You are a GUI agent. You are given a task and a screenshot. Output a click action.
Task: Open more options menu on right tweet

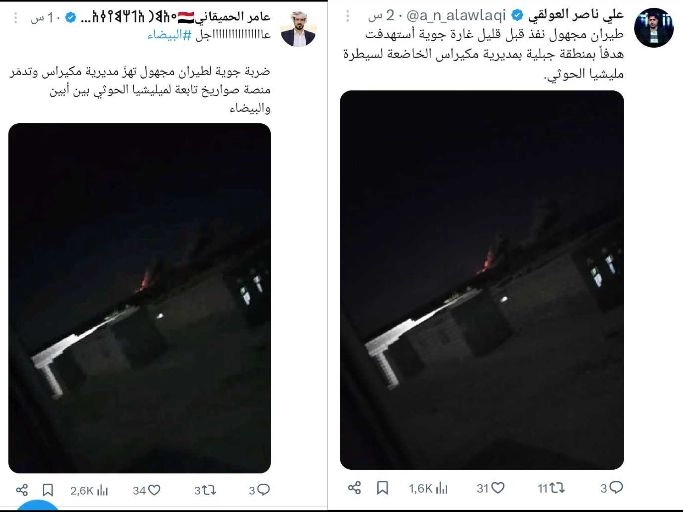[348, 16]
